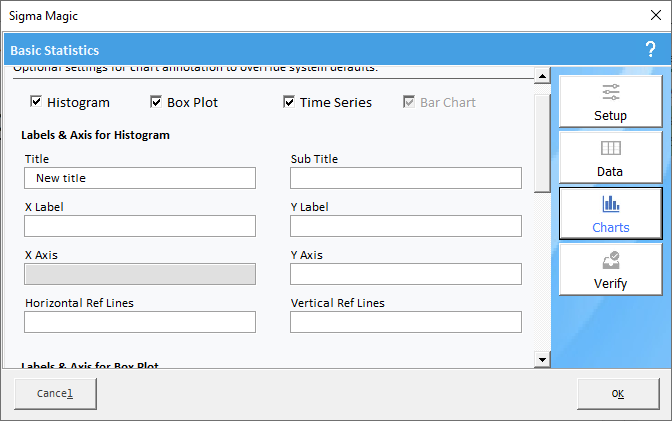Close the Sigma Magic dialog window
This screenshot has width=672, height=421.
point(648,15)
